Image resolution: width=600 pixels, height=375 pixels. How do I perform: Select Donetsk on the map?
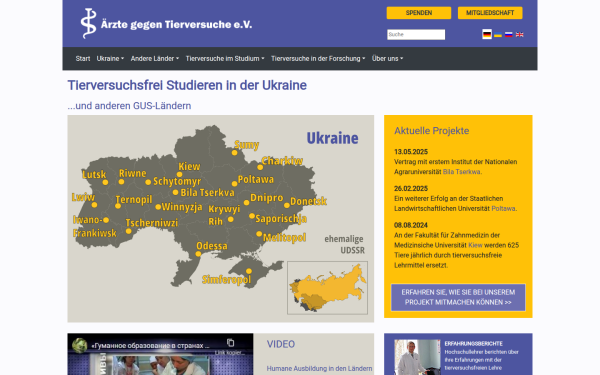(308, 202)
